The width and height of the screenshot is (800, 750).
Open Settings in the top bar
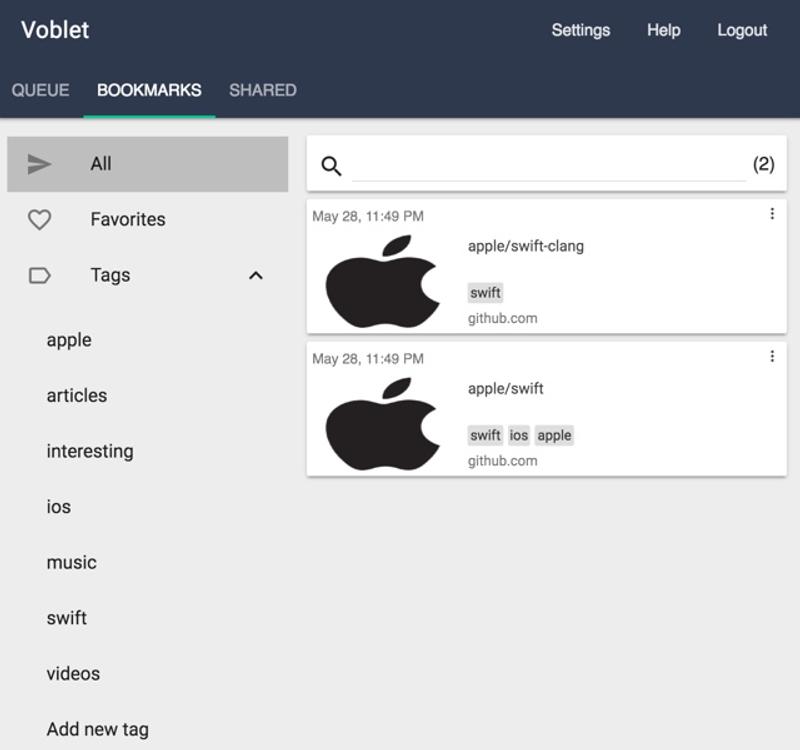point(580,30)
